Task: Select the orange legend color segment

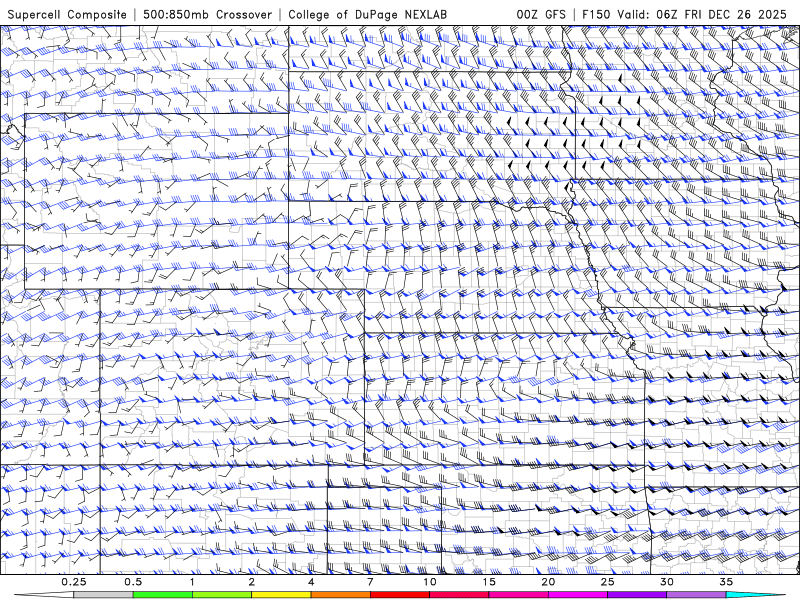Action: tap(340, 595)
